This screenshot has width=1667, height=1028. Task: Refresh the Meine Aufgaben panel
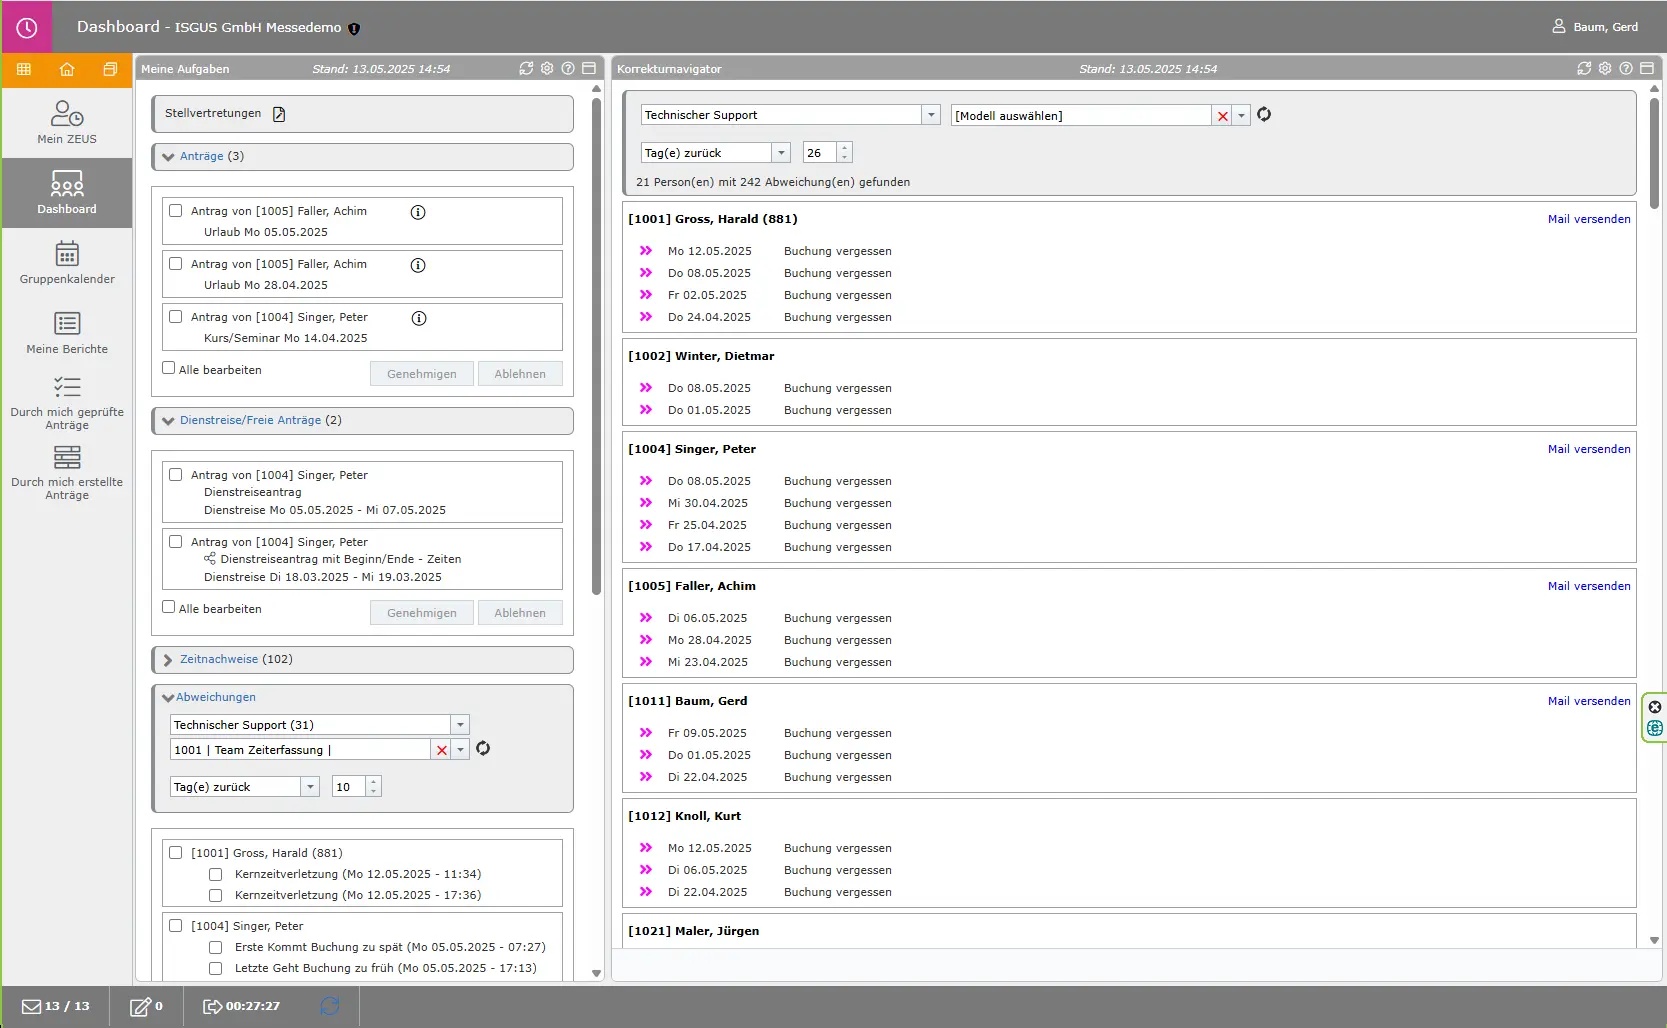(x=526, y=69)
